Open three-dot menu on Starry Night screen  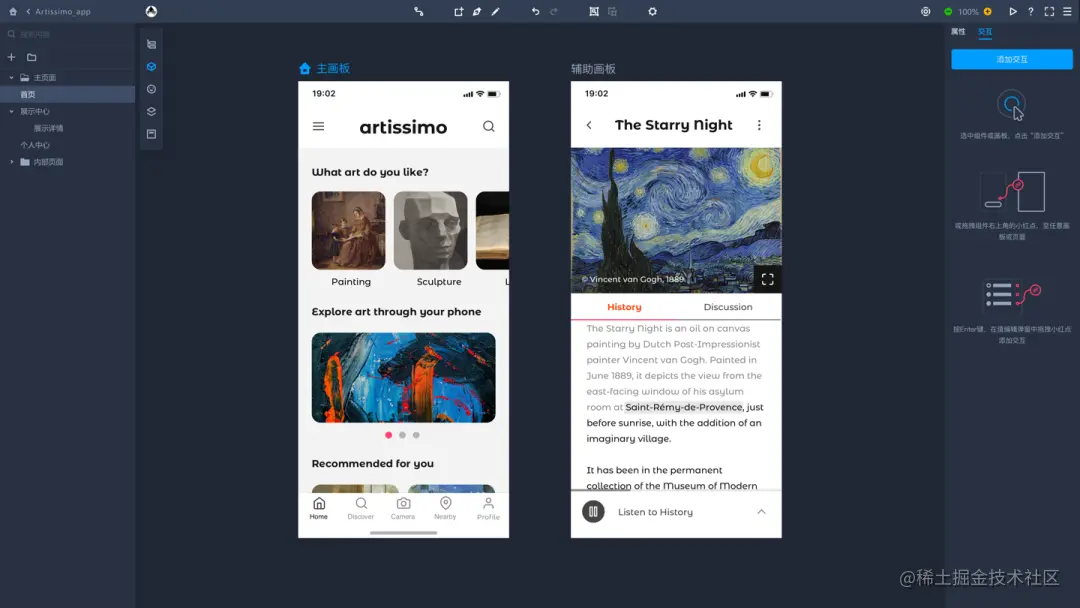[x=759, y=125]
